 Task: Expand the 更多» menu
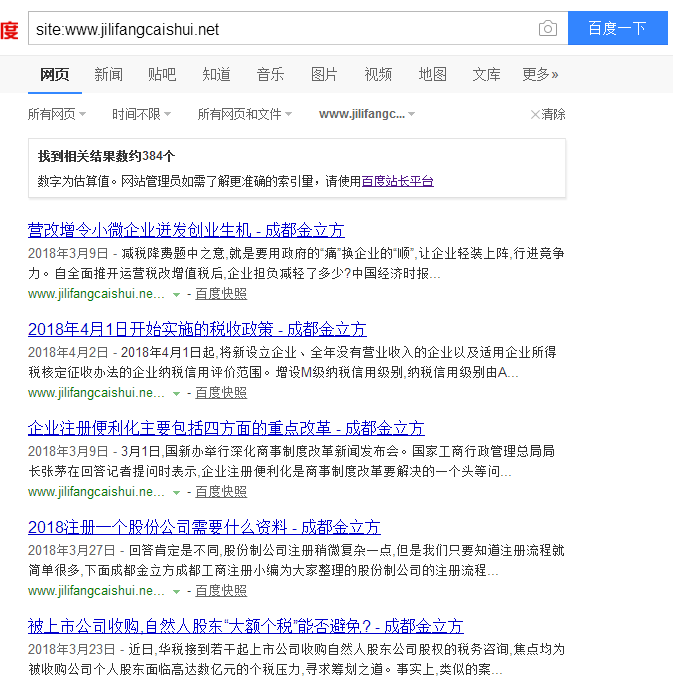click(x=540, y=74)
